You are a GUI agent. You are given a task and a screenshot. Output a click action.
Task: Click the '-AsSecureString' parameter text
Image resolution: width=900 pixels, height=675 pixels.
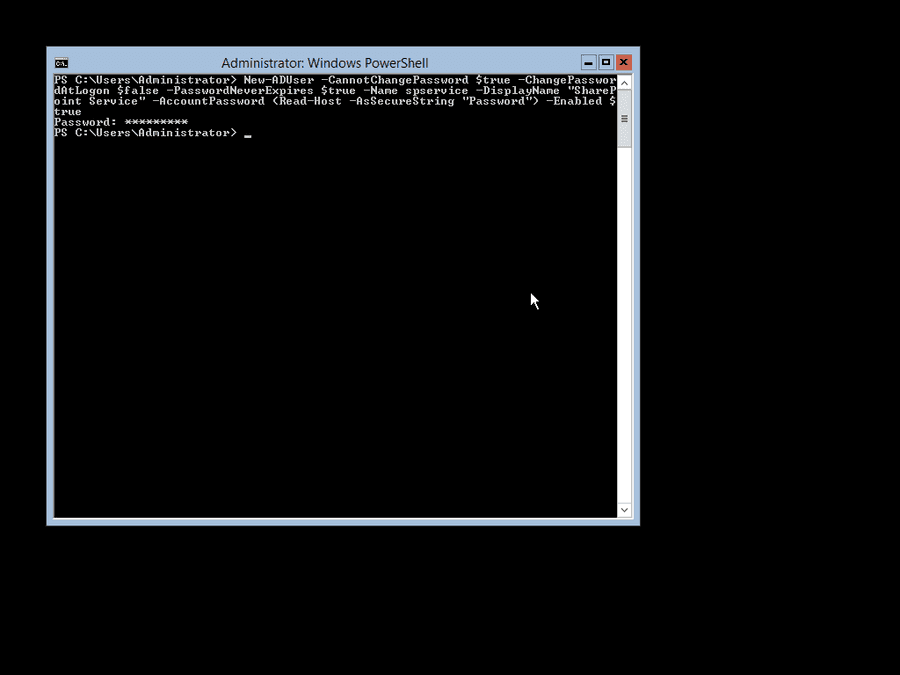(x=402, y=101)
